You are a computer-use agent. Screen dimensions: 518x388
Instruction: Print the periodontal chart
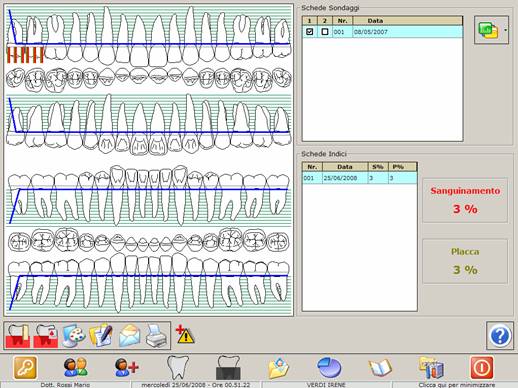[156, 336]
